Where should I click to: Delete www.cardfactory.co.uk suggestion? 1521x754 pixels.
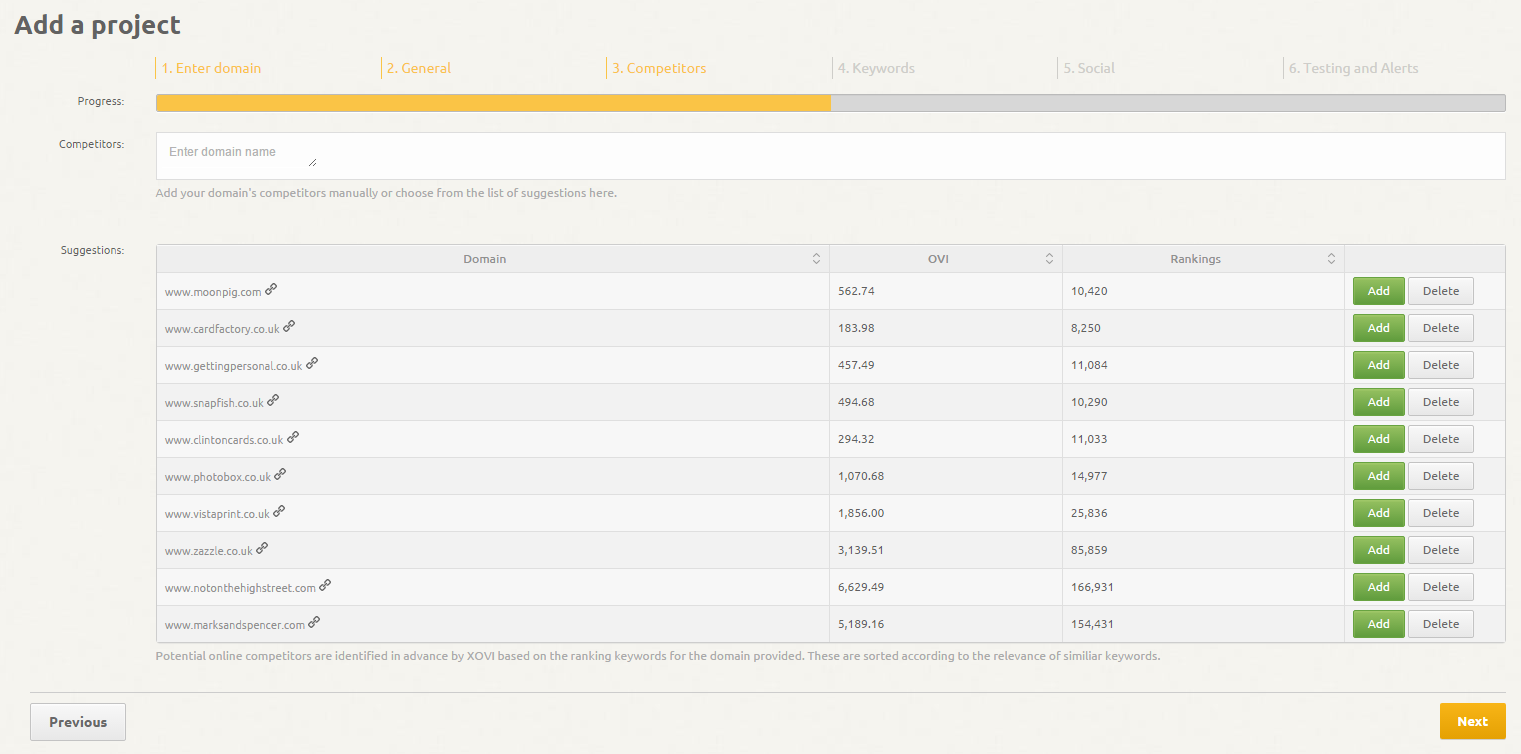[1441, 328]
